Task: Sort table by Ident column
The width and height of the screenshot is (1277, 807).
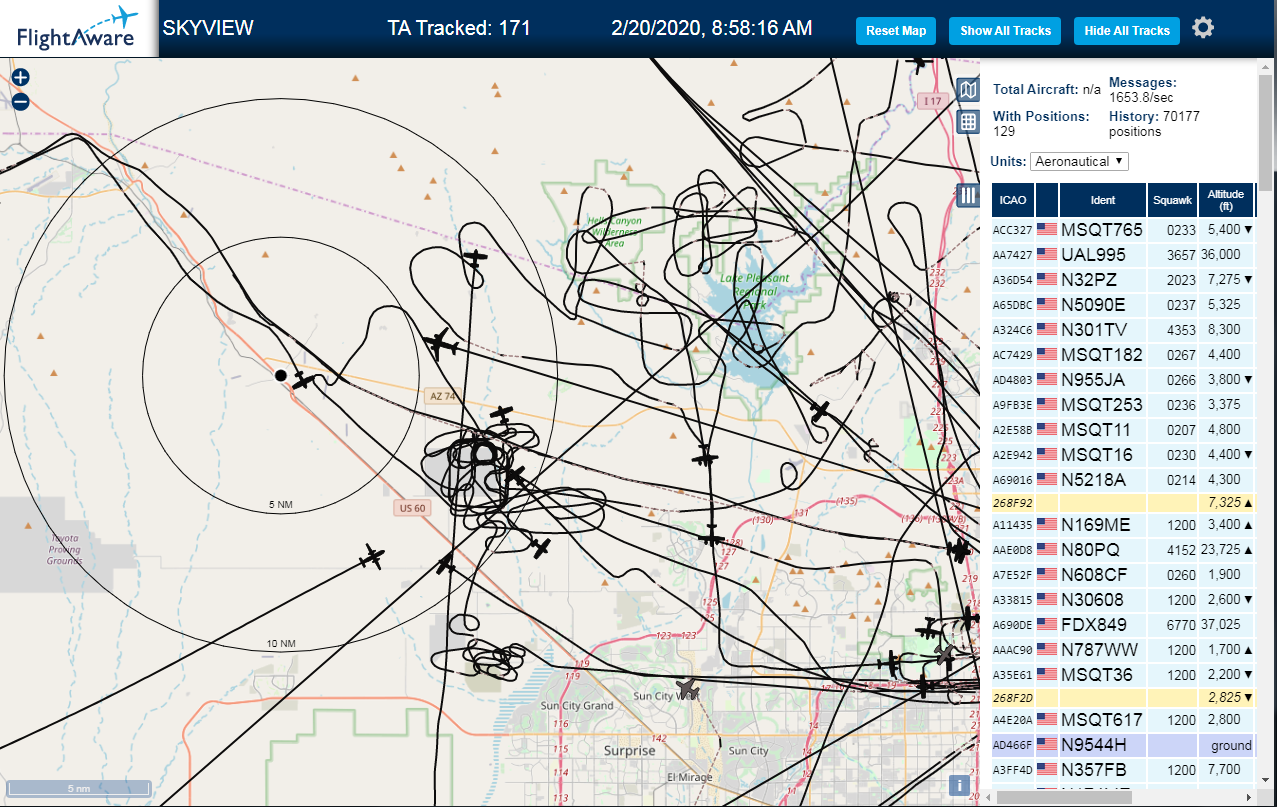Action: 1103,200
